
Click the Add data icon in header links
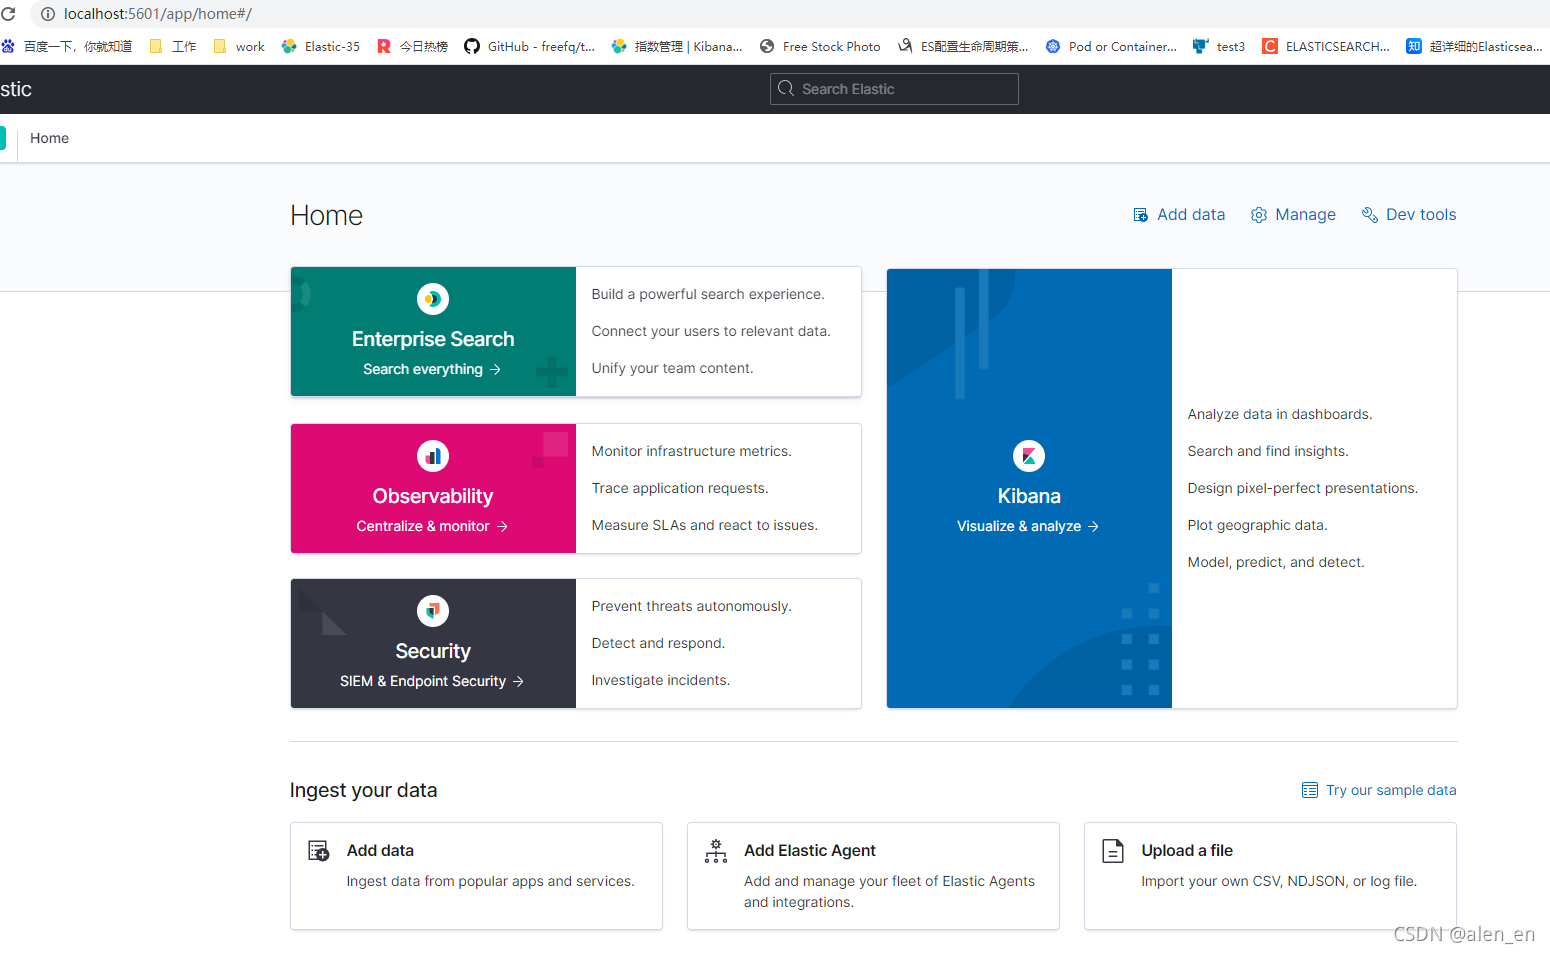[1140, 215]
